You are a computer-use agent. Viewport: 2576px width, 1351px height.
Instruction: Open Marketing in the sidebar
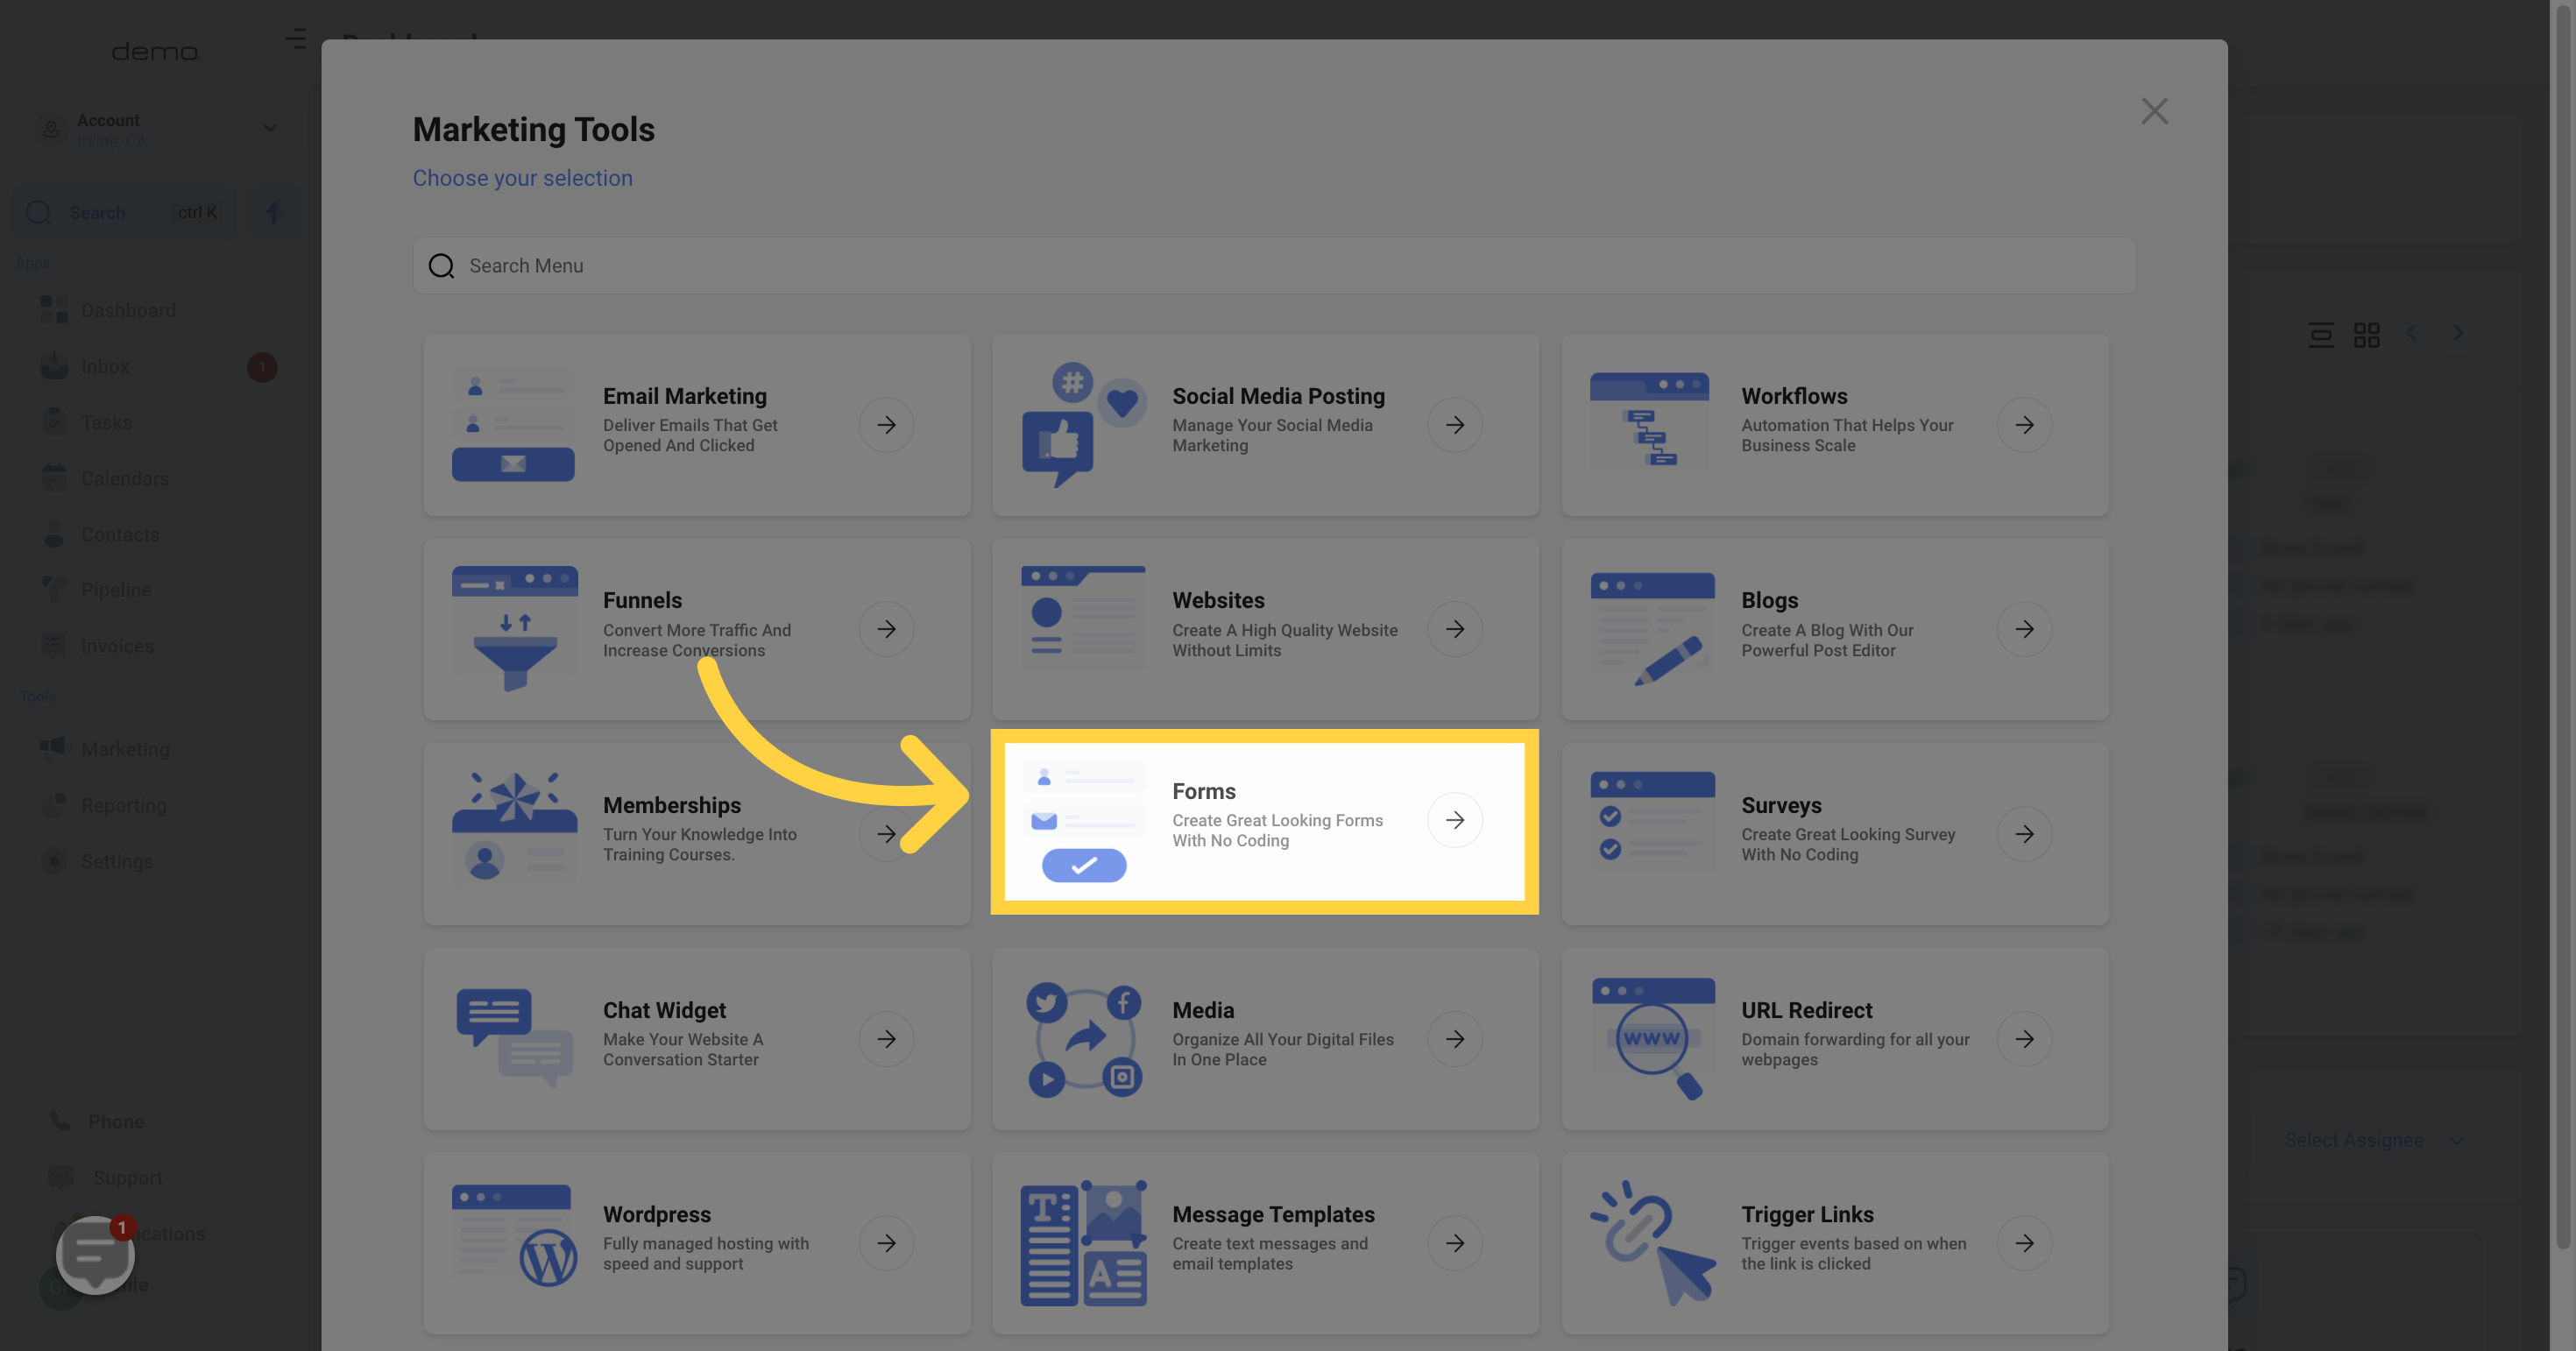125,749
